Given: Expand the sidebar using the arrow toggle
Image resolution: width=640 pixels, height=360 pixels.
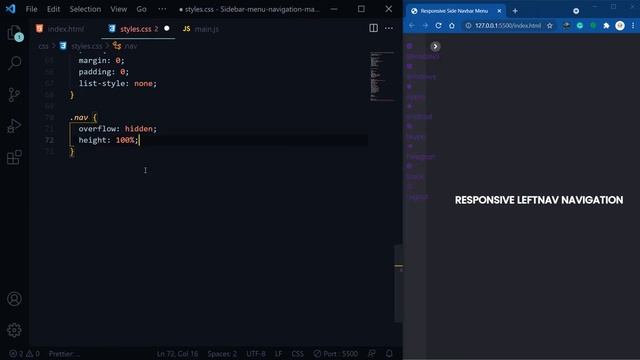Looking at the screenshot, I should 435,47.
